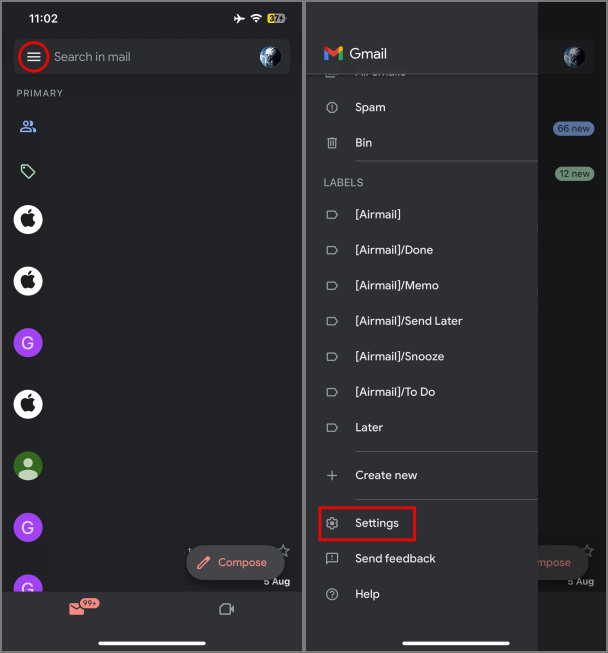Open the Help question mark icon
The height and width of the screenshot is (653, 608).
point(332,594)
